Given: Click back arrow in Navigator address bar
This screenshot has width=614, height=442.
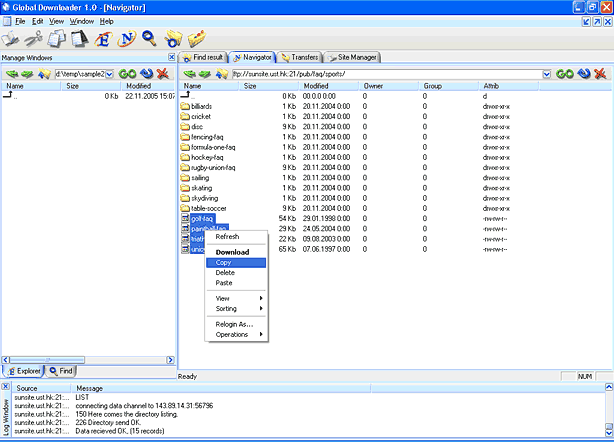Looking at the screenshot, I should (190, 74).
